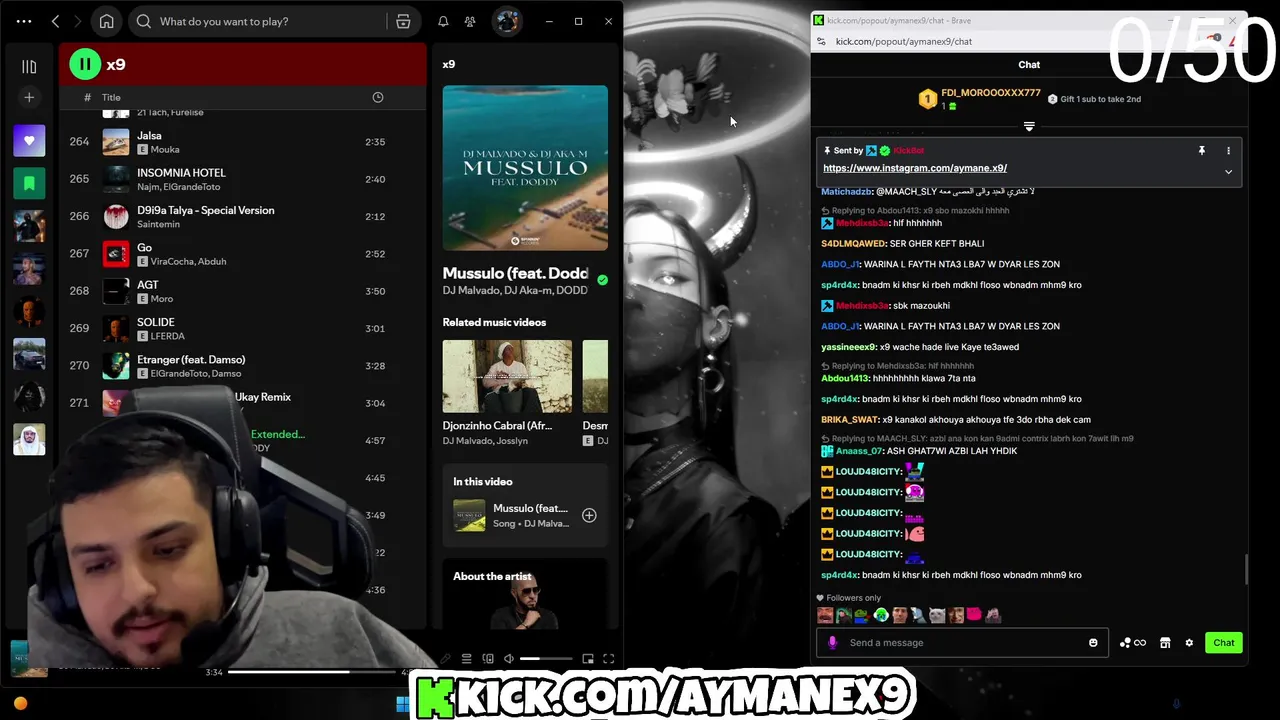
Task: Seek in the song progress bar
Action: (x=312, y=672)
